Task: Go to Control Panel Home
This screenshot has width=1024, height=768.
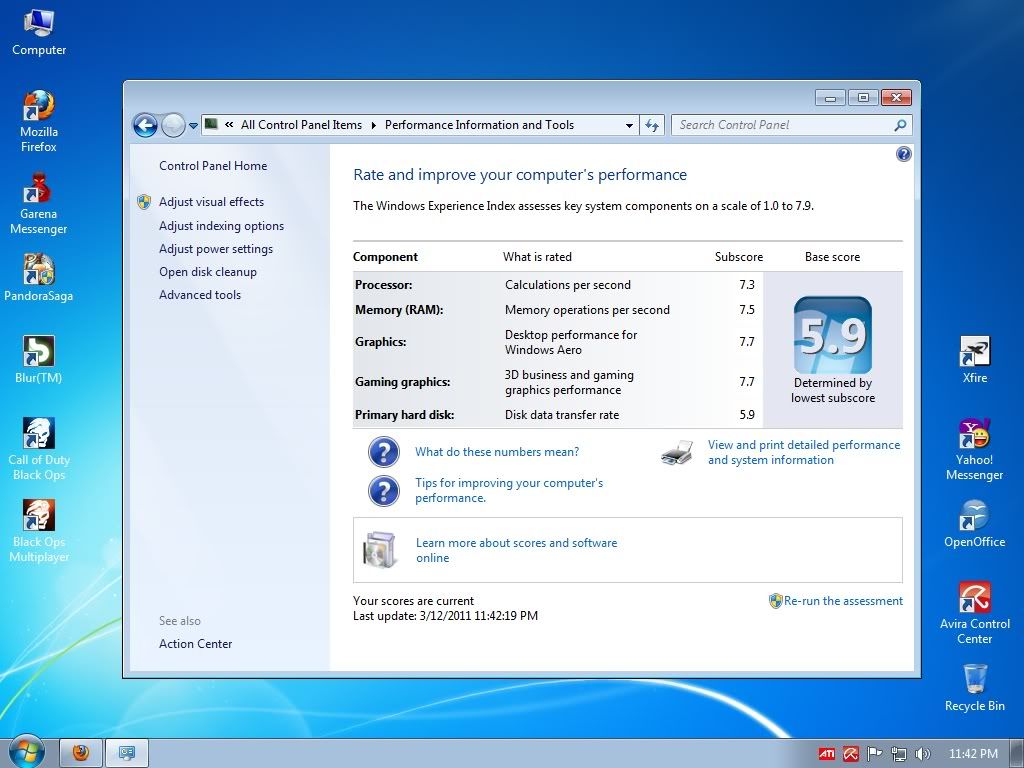Action: 213,166
